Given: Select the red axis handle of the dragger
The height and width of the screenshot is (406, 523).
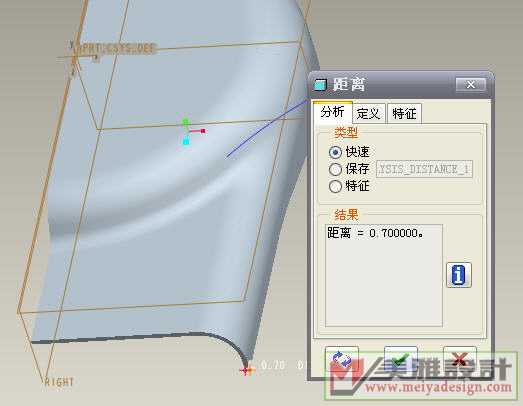Looking at the screenshot, I should 202,131.
